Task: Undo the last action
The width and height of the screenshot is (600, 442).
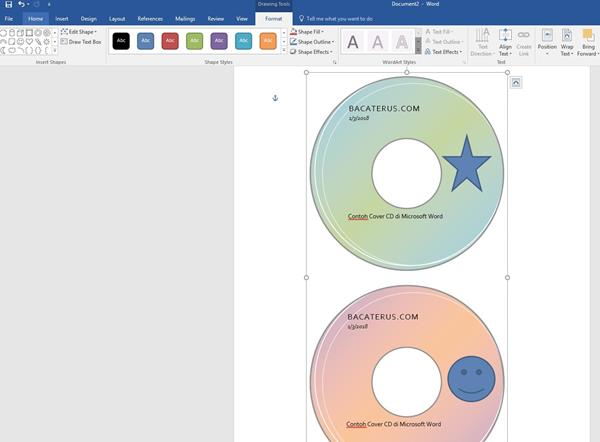Action: point(21,5)
